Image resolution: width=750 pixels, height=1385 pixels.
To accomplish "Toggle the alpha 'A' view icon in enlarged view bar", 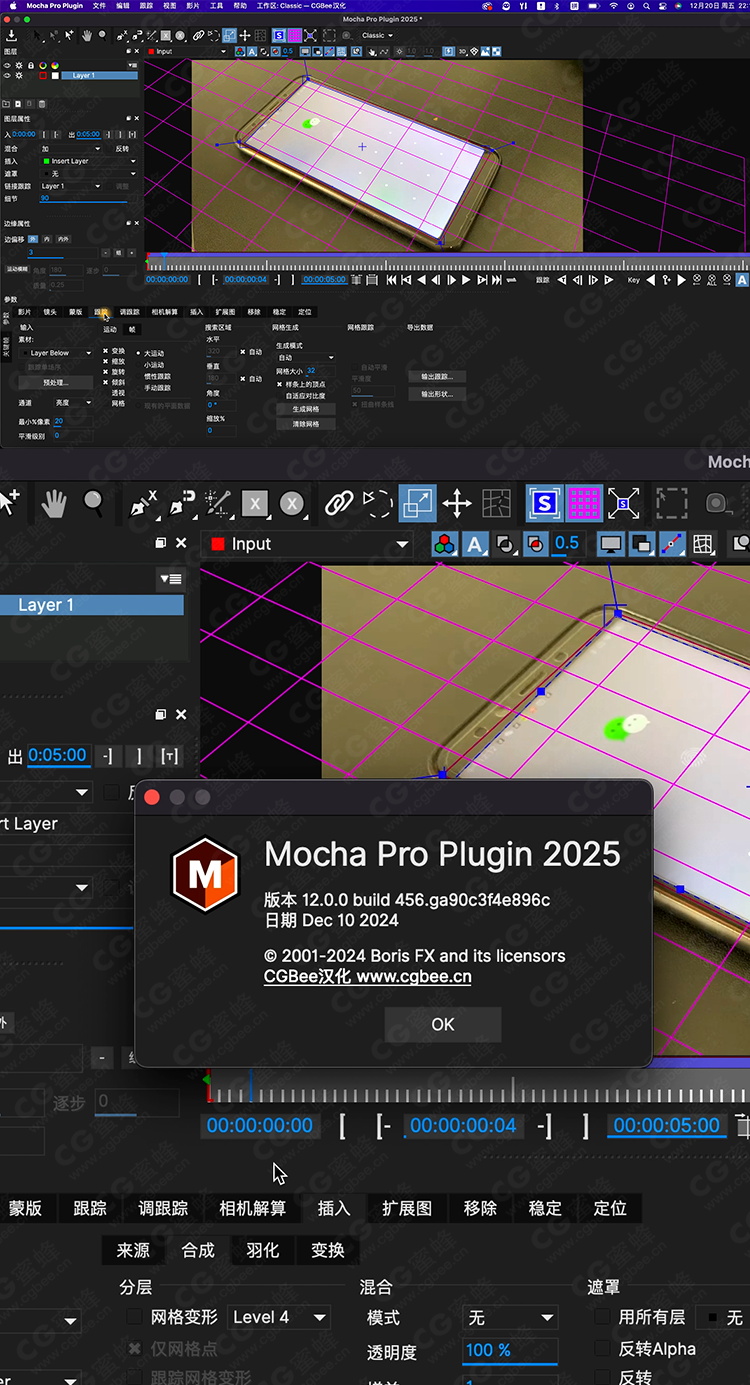I will pyautogui.click(x=475, y=544).
